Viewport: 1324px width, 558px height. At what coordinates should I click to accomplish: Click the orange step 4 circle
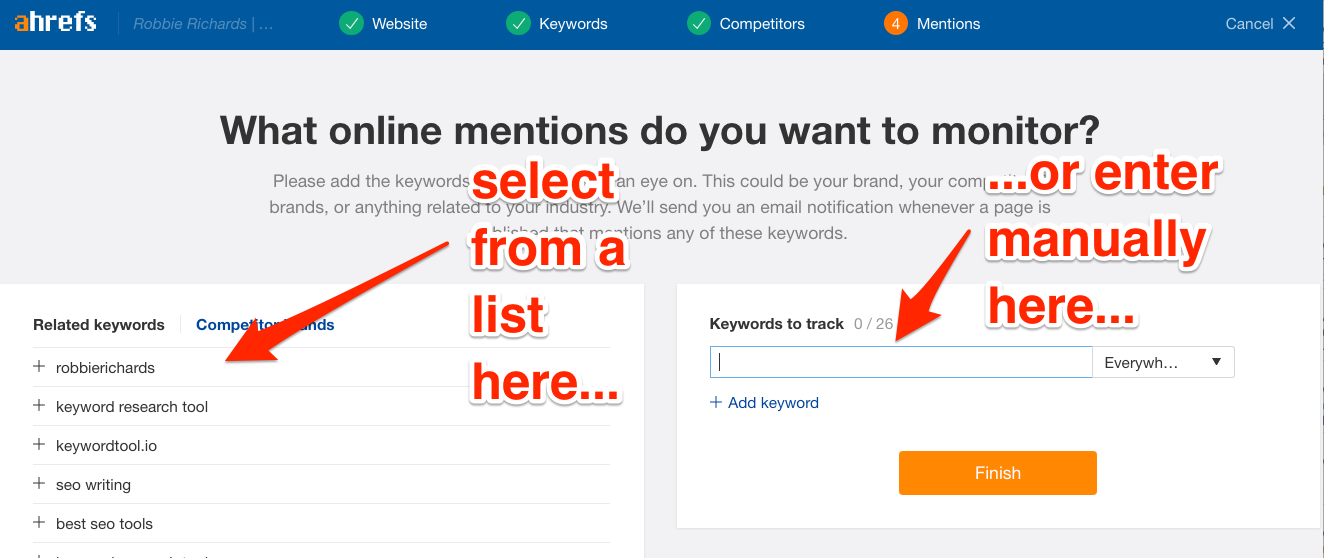pyautogui.click(x=896, y=23)
